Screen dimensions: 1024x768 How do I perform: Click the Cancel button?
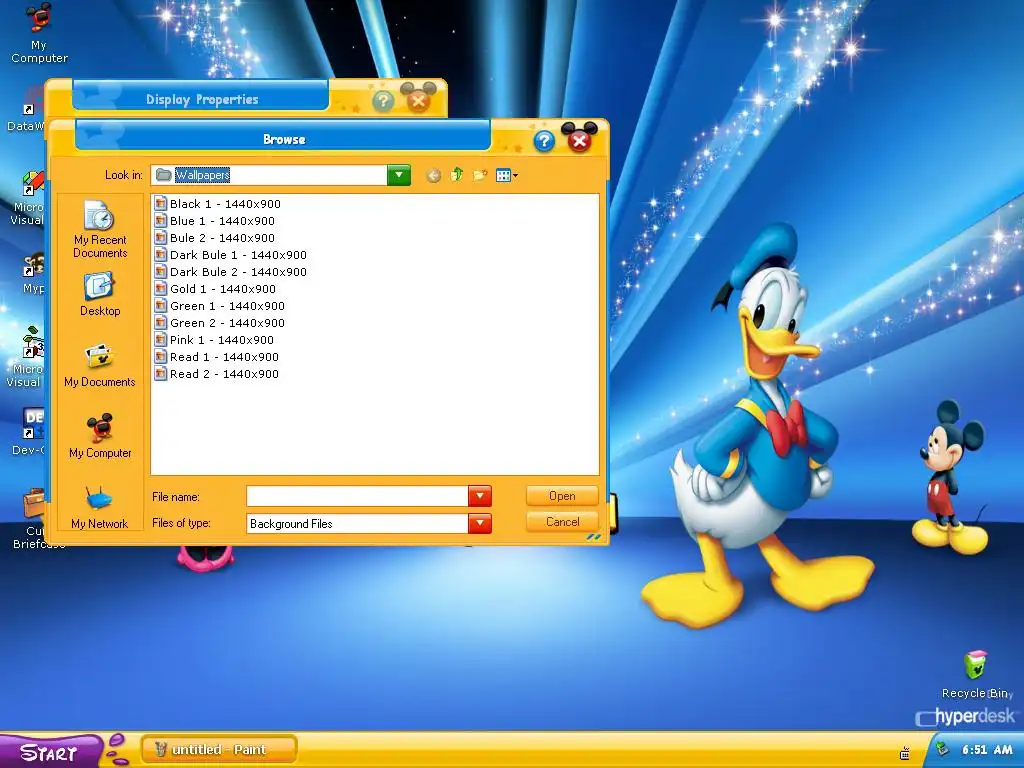[562, 522]
